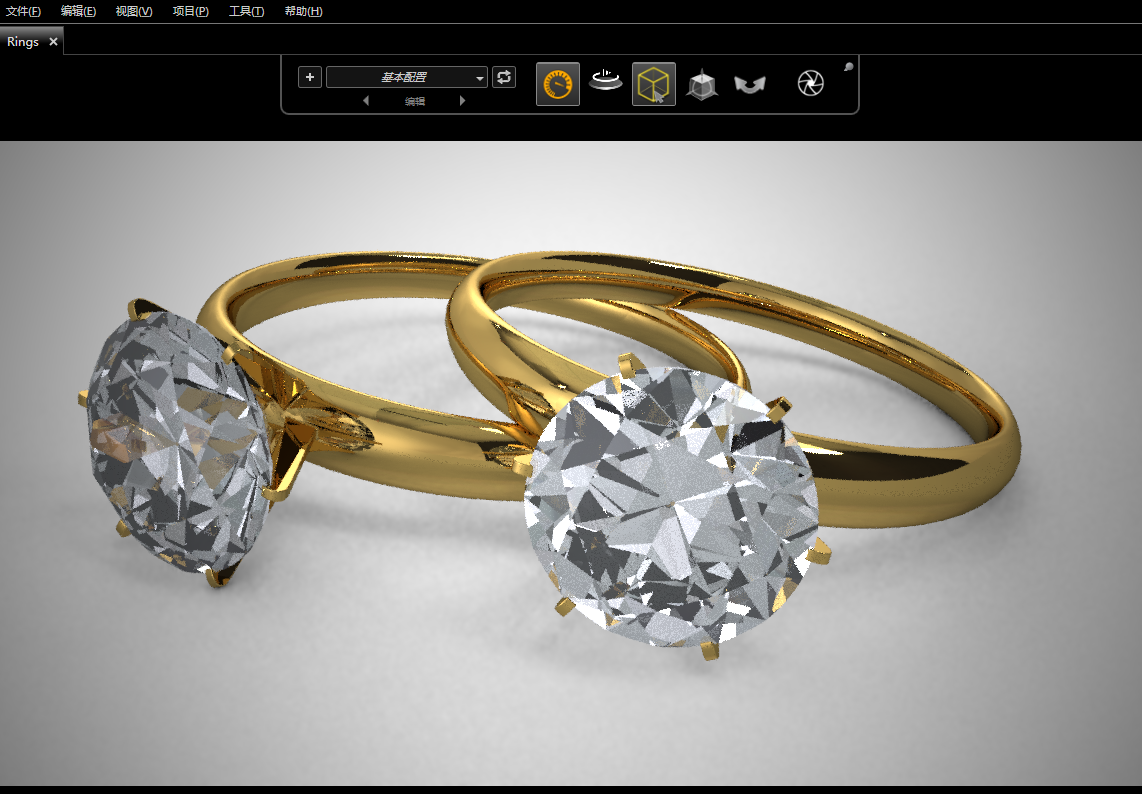The image size is (1142, 794).
Task: Open the 编辑(E) menu
Action: pyautogui.click(x=78, y=11)
